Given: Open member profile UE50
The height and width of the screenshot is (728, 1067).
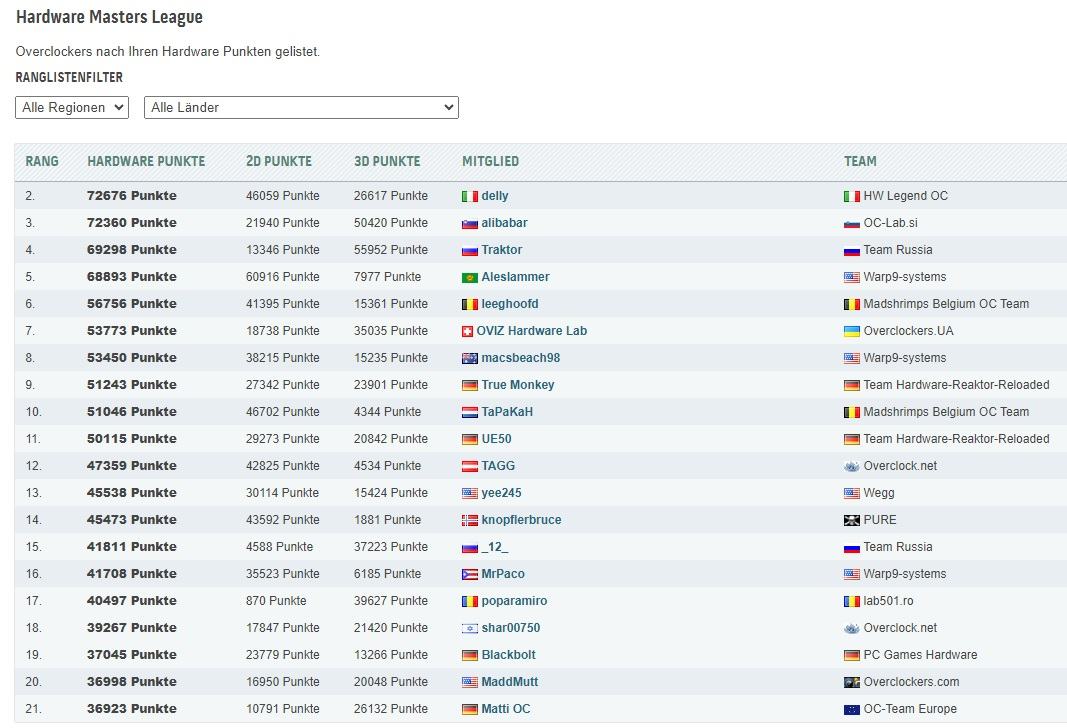Looking at the screenshot, I should tap(496, 439).
